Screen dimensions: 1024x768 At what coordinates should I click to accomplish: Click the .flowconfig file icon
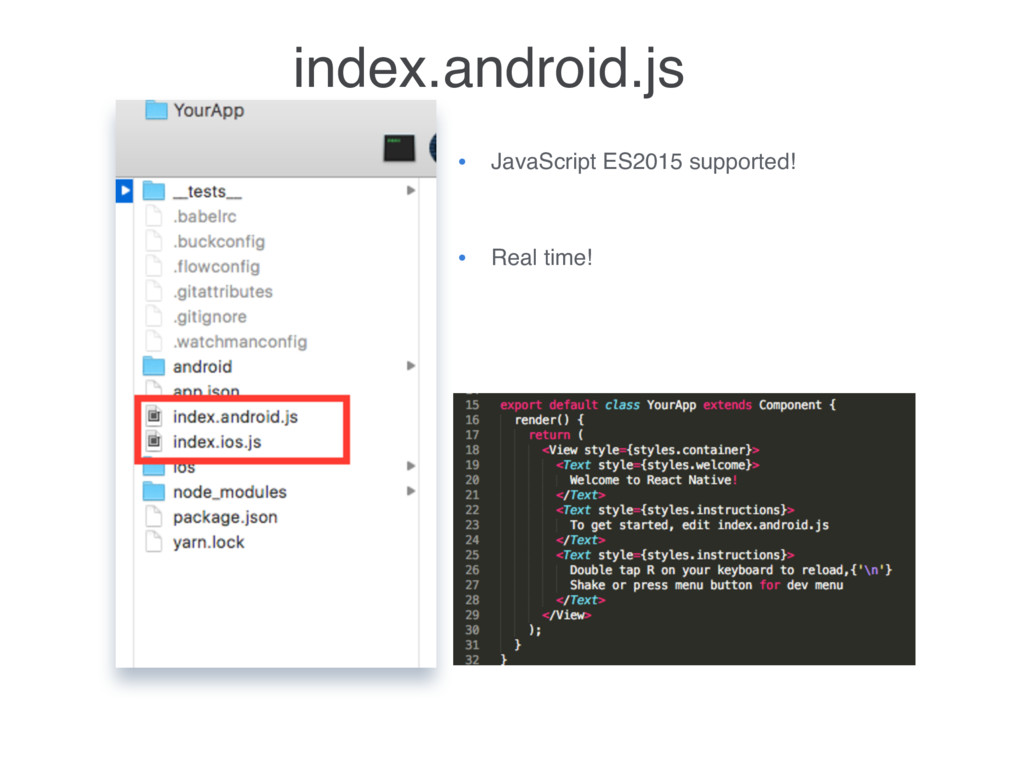pyautogui.click(x=154, y=266)
